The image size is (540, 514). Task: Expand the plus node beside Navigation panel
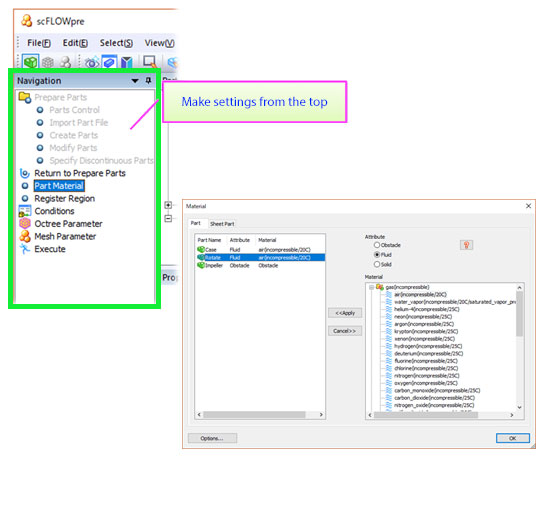pyautogui.click(x=168, y=205)
